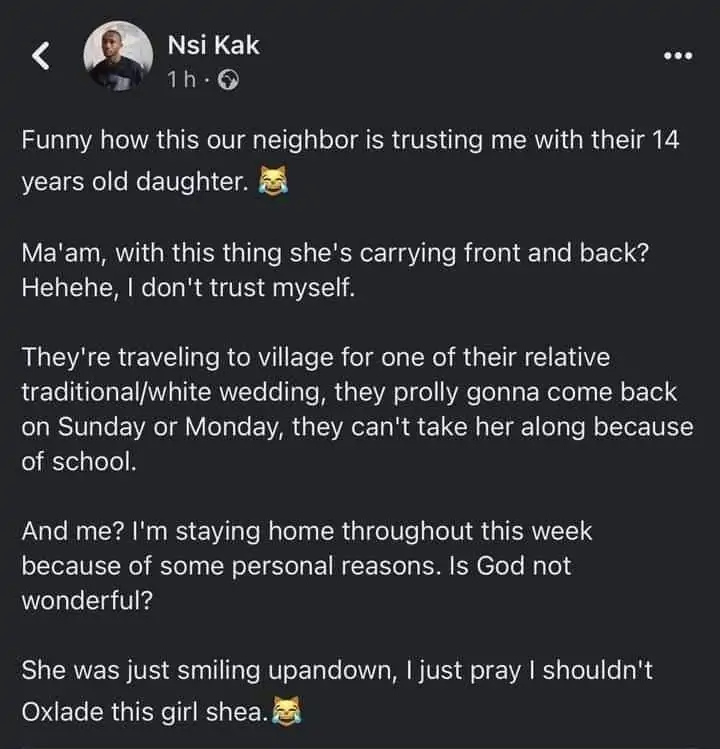The width and height of the screenshot is (720, 749).
Task: Click the laughing emoji ending the post
Action: pos(290,712)
